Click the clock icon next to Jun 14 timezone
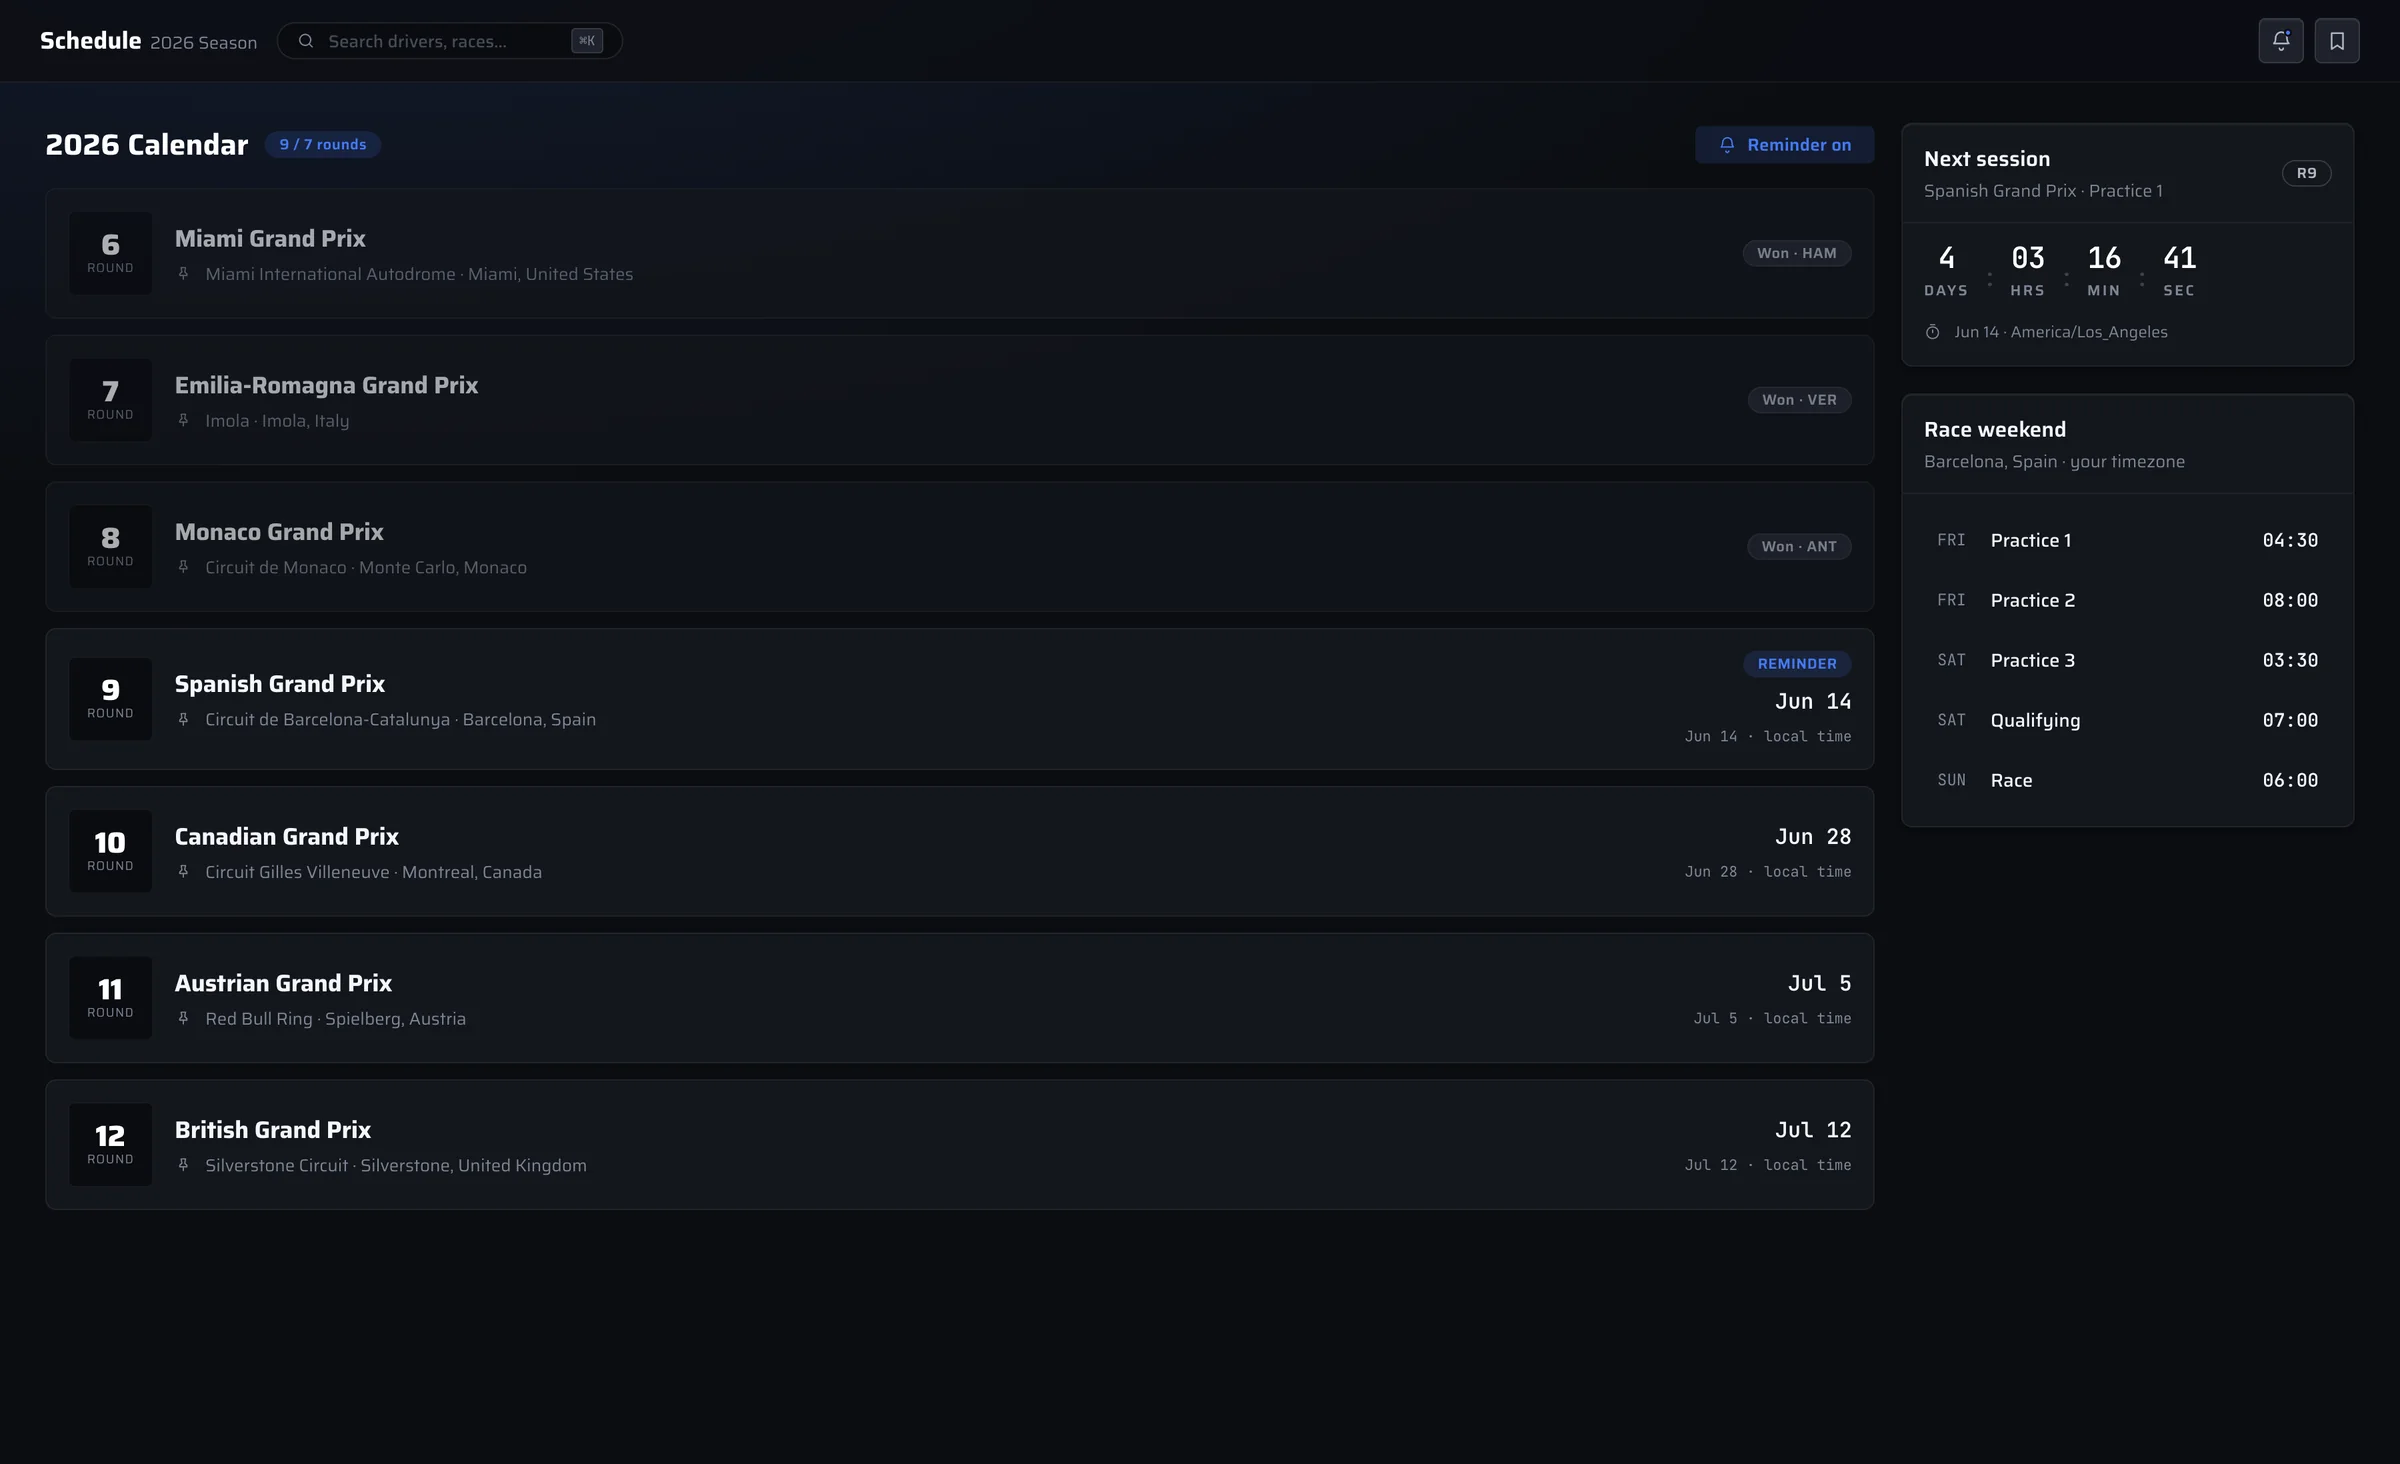Image resolution: width=2400 pixels, height=1464 pixels. (1933, 332)
